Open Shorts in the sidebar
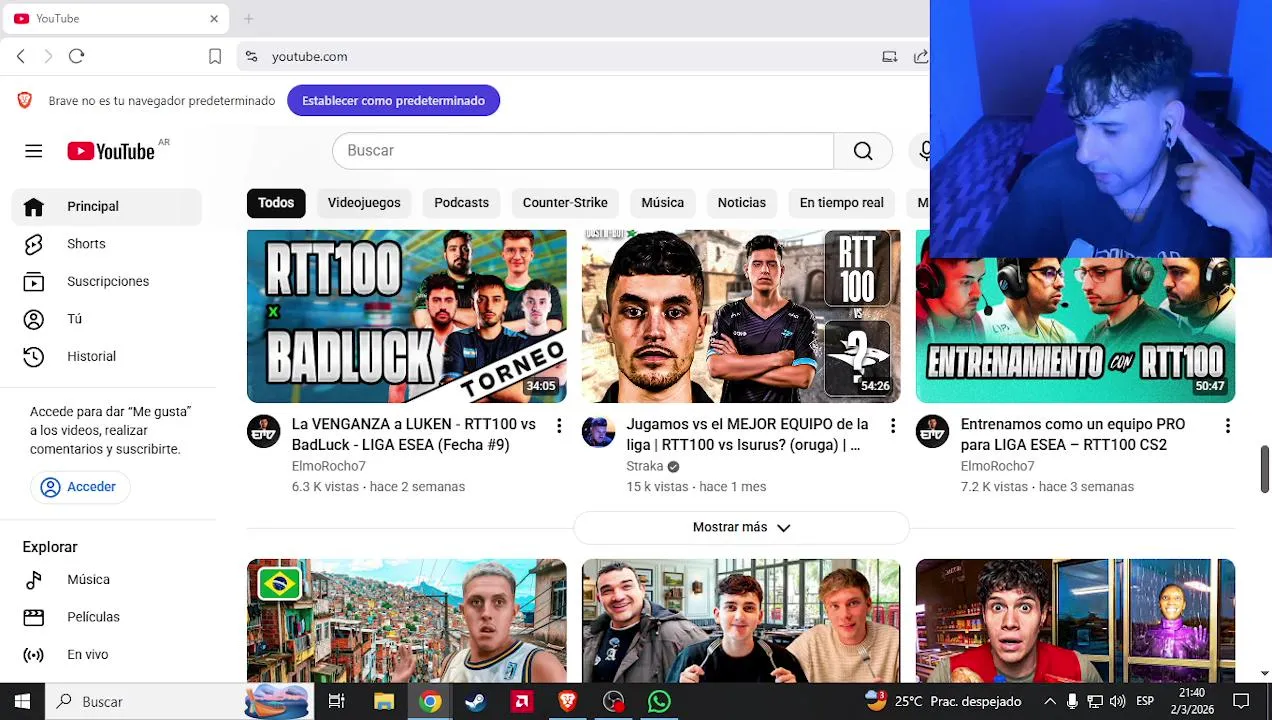The image size is (1272, 720). 107,244
